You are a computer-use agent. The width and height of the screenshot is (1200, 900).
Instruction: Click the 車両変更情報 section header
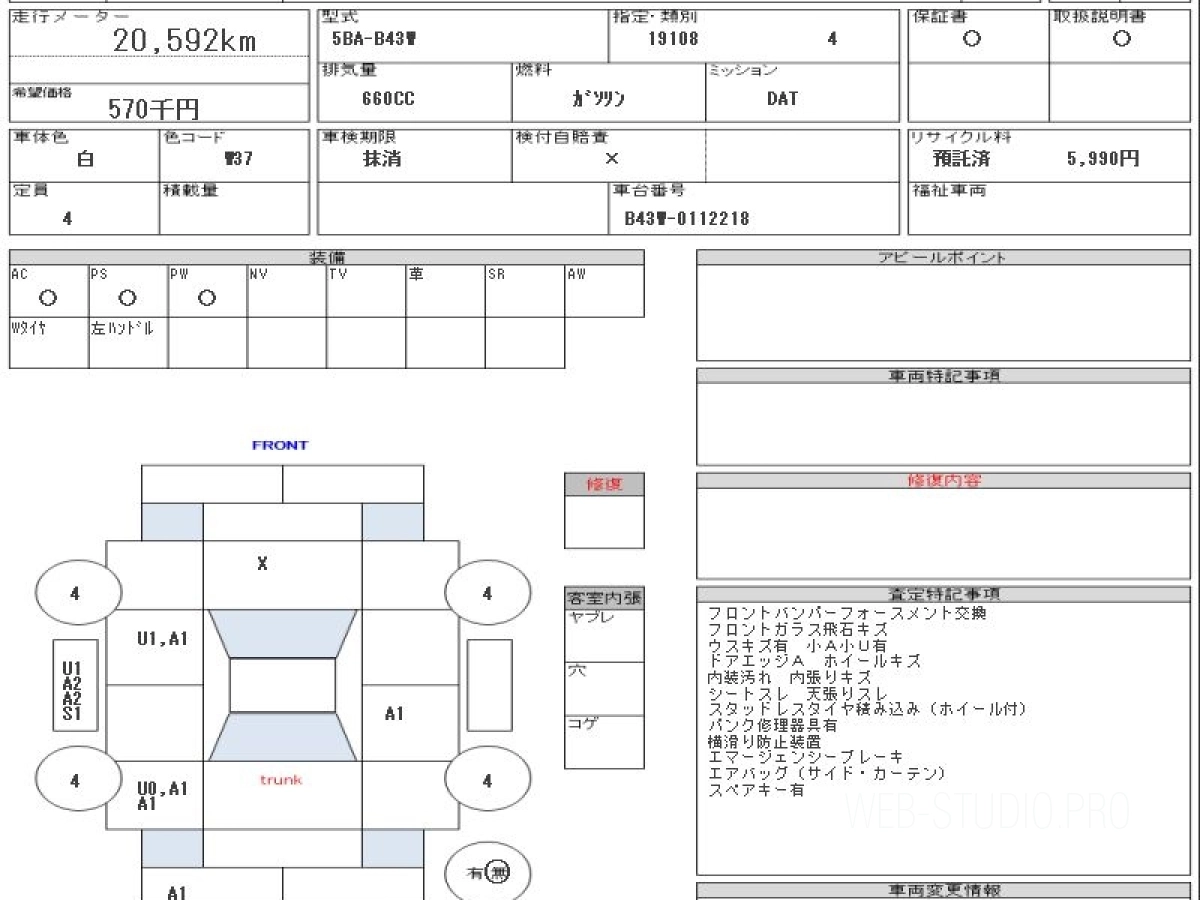pos(943,890)
